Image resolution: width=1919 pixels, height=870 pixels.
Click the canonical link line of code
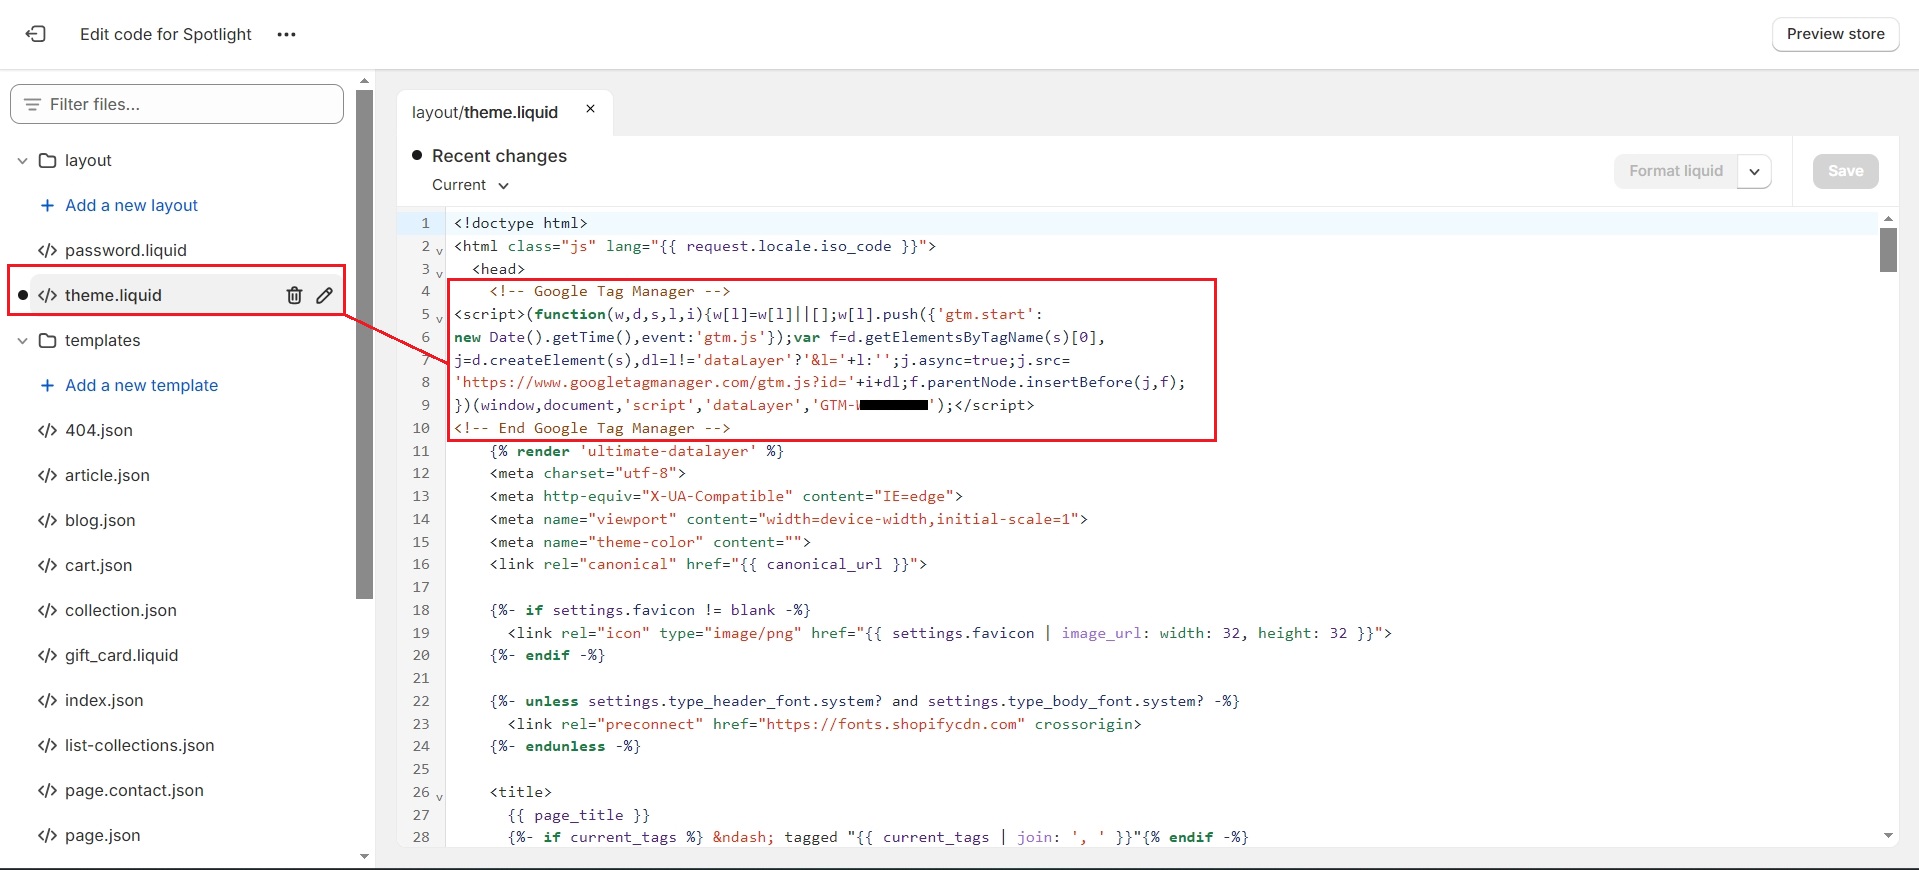[709, 564]
